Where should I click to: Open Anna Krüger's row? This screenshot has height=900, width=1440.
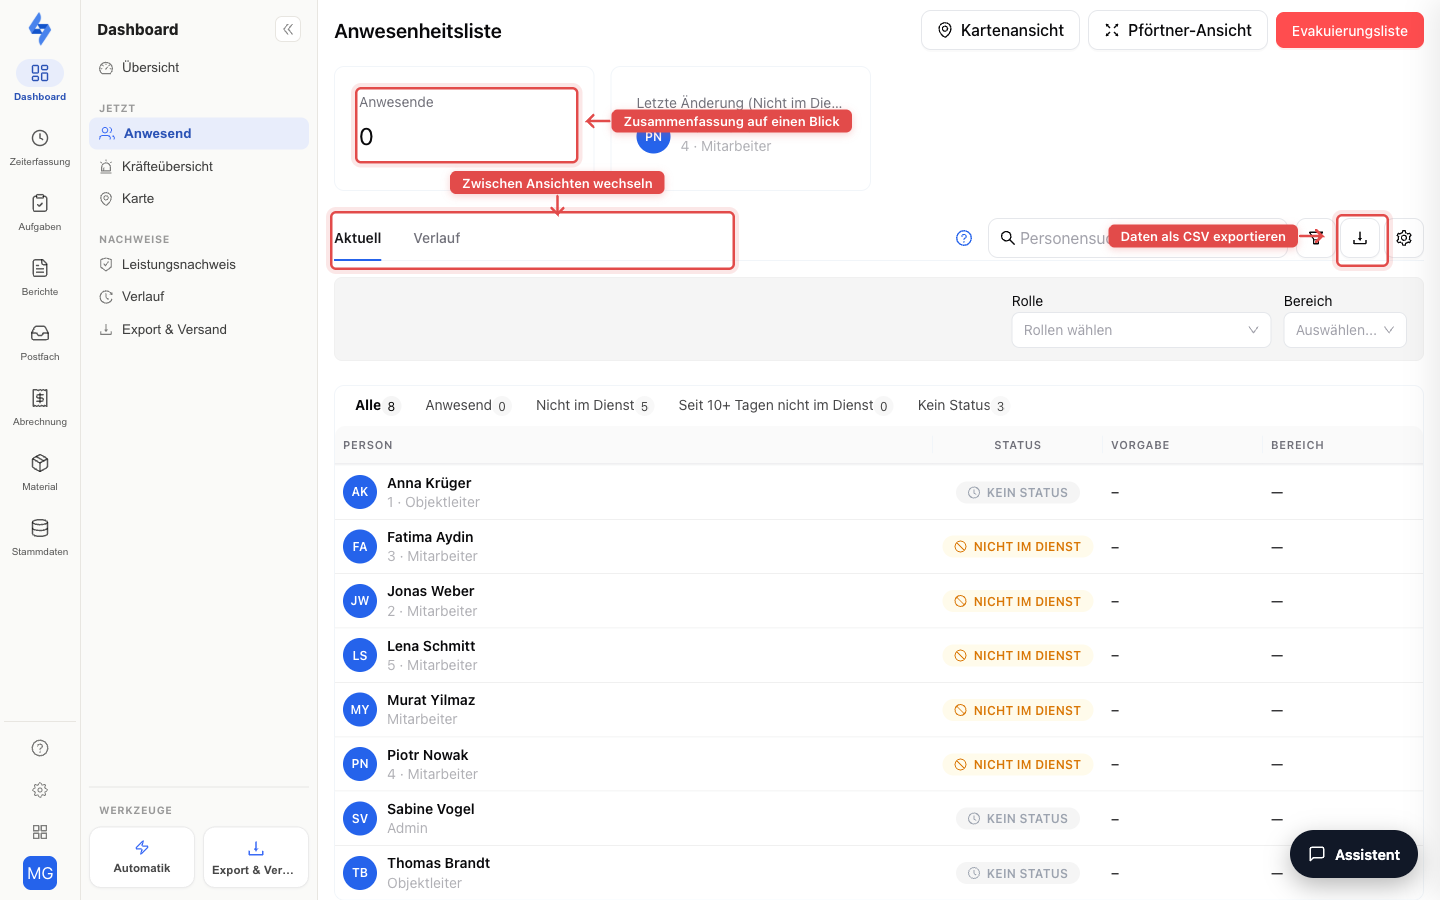click(x=878, y=492)
